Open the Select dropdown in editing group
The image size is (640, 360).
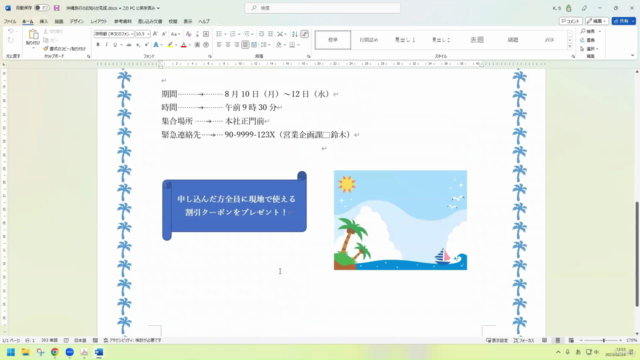(x=589, y=49)
